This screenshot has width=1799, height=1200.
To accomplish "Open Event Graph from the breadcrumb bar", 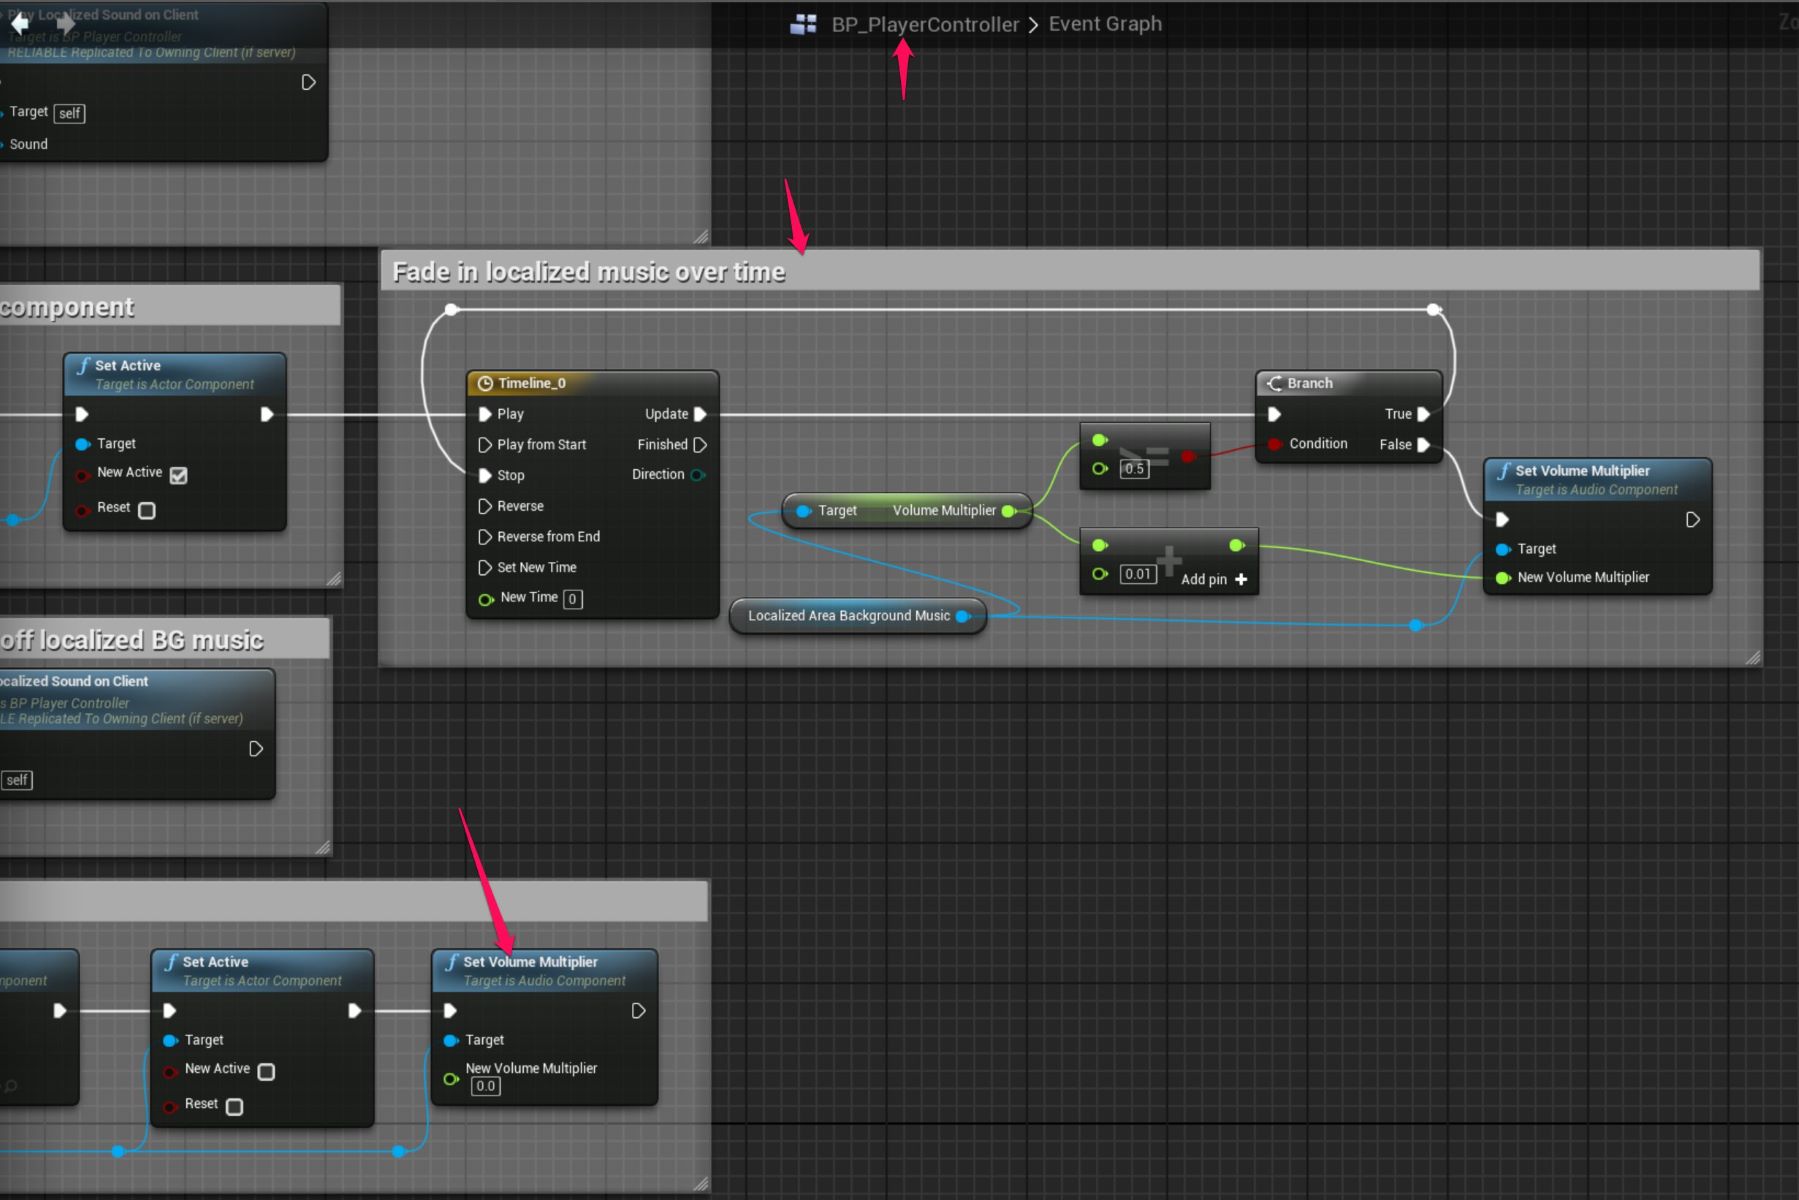I will tap(1104, 24).
